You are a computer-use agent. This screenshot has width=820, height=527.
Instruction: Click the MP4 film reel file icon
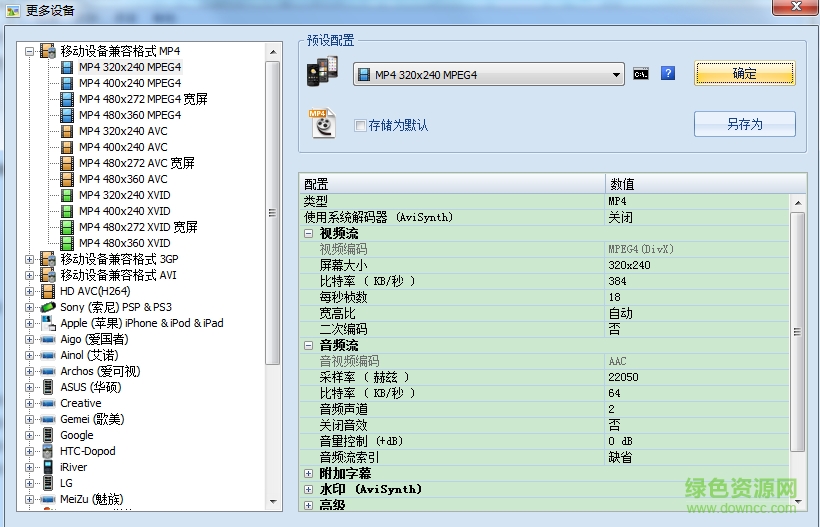tap(323, 123)
